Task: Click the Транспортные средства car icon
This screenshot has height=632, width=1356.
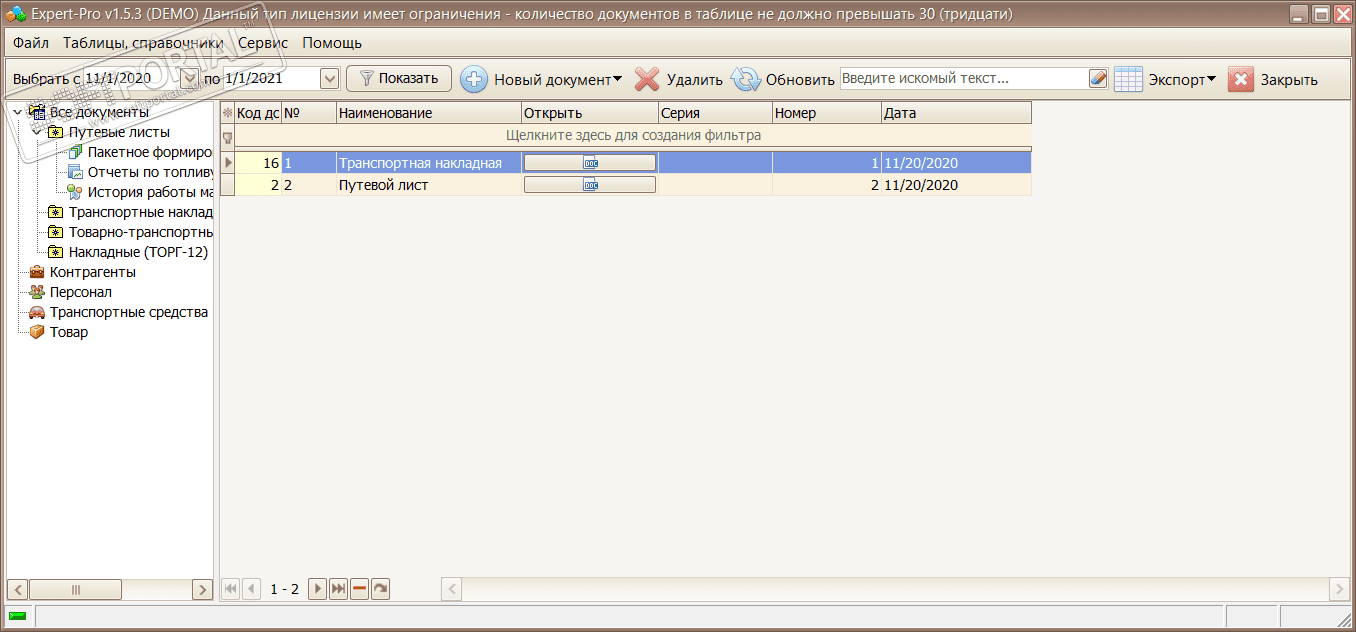Action: (x=37, y=312)
